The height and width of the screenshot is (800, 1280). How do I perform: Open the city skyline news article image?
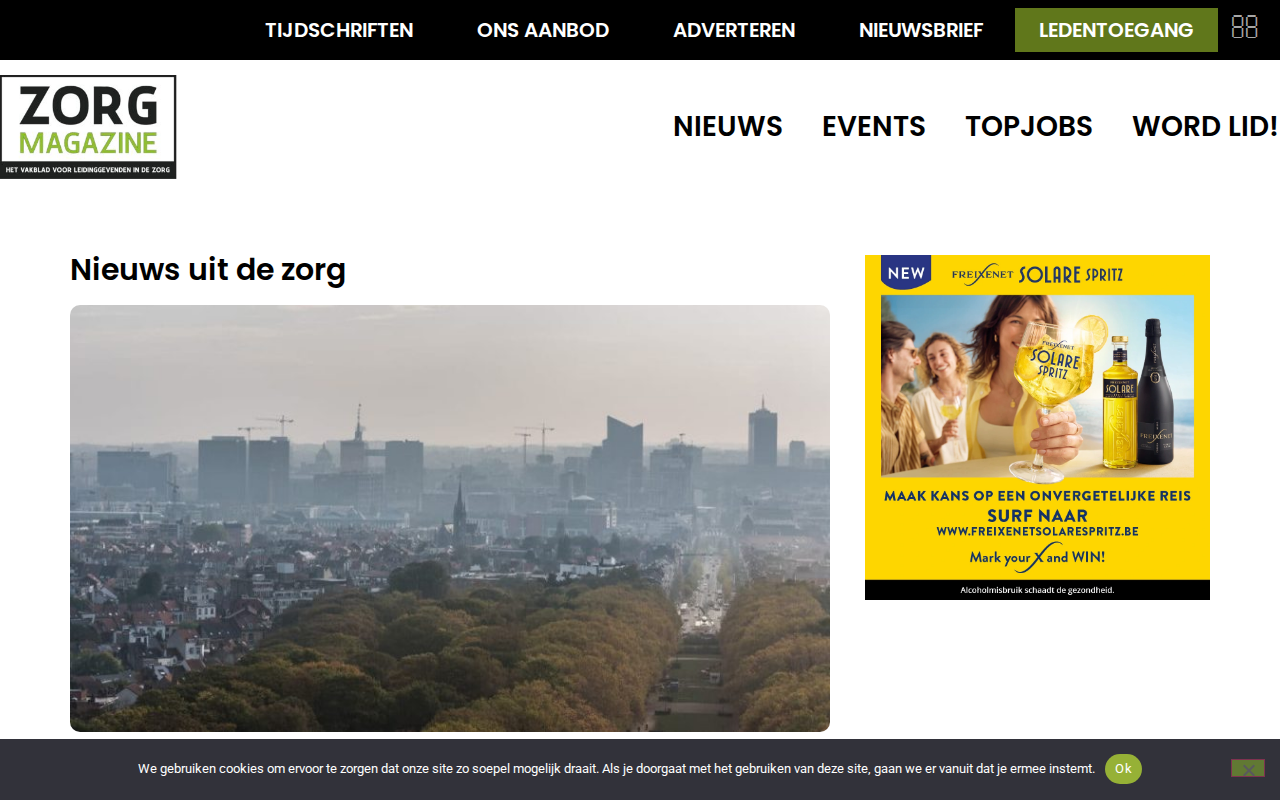coord(450,518)
